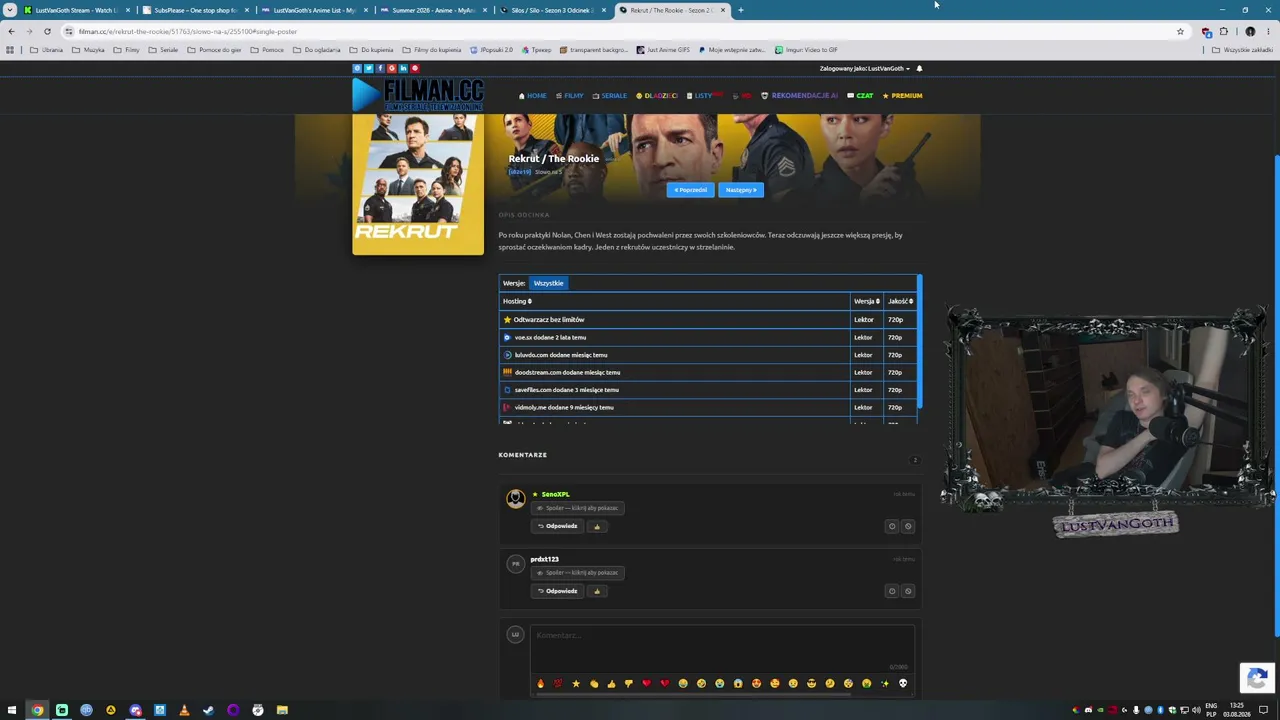This screenshot has width=1280, height=720.
Task: Open the Filmy bookmarks folder
Action: click(126, 50)
